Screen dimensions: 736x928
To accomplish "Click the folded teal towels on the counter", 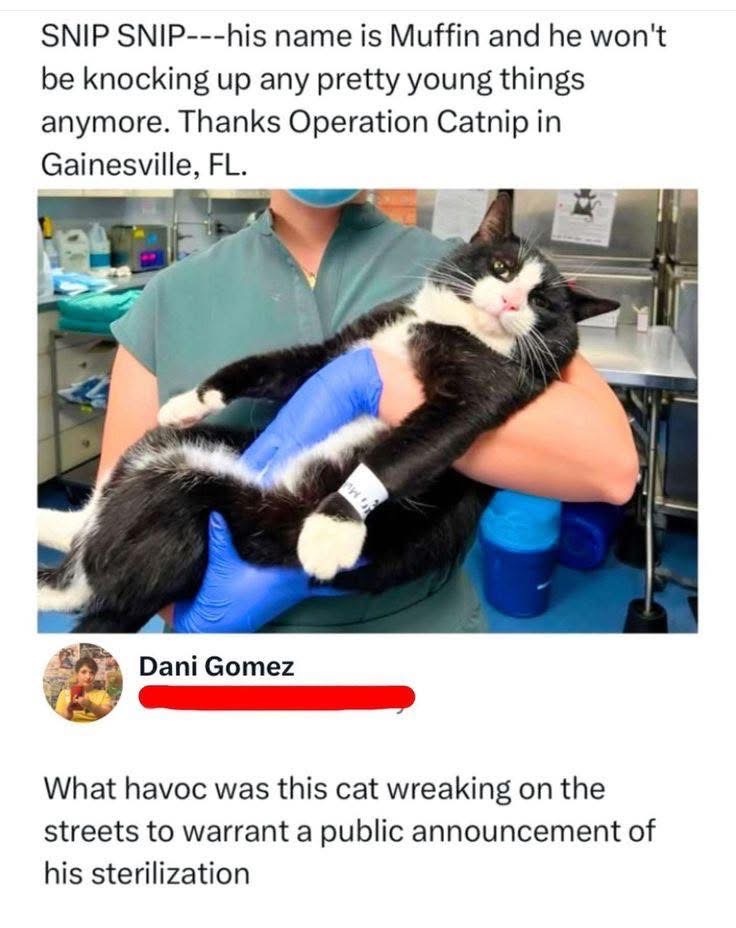I will coord(98,310).
